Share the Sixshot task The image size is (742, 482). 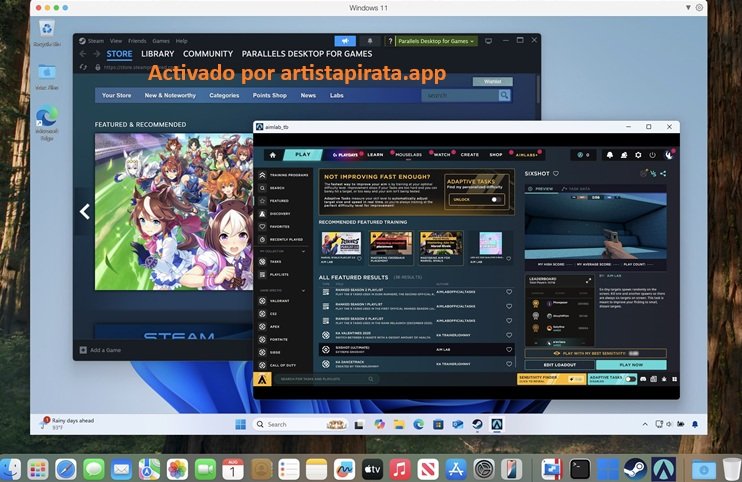(x=663, y=174)
